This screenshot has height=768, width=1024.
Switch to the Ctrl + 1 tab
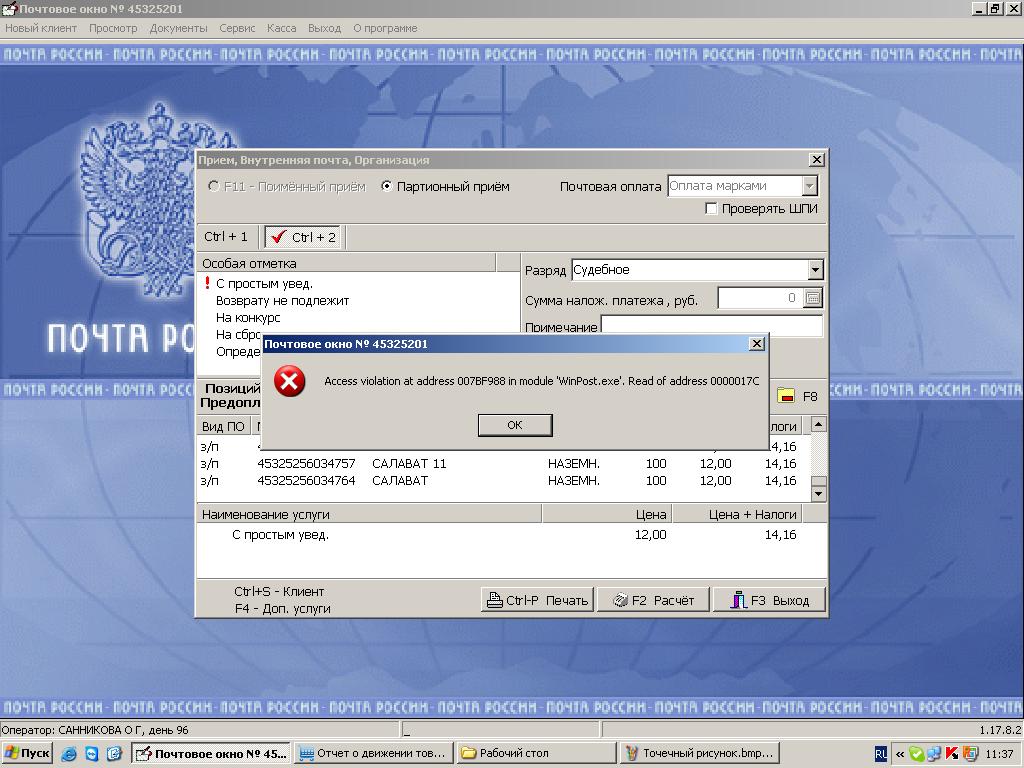pyautogui.click(x=226, y=236)
